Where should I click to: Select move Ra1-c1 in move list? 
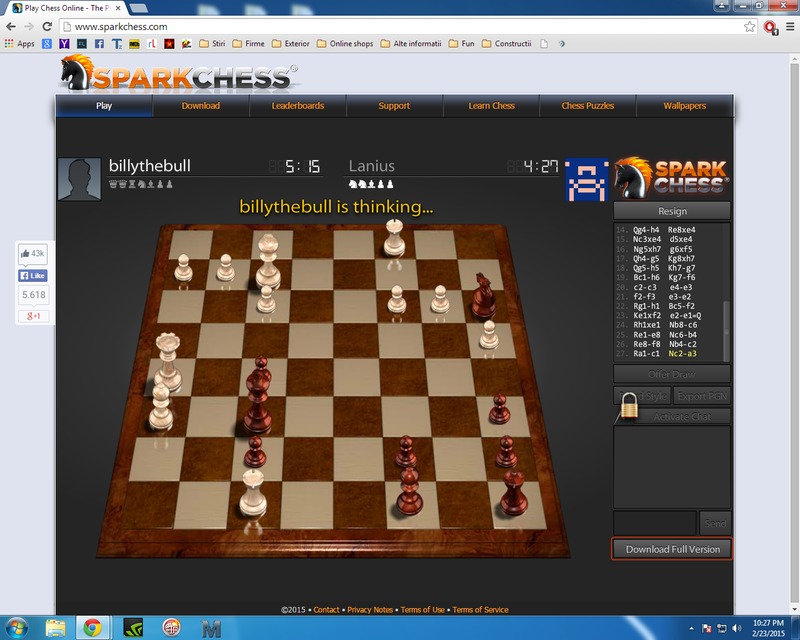pyautogui.click(x=646, y=354)
